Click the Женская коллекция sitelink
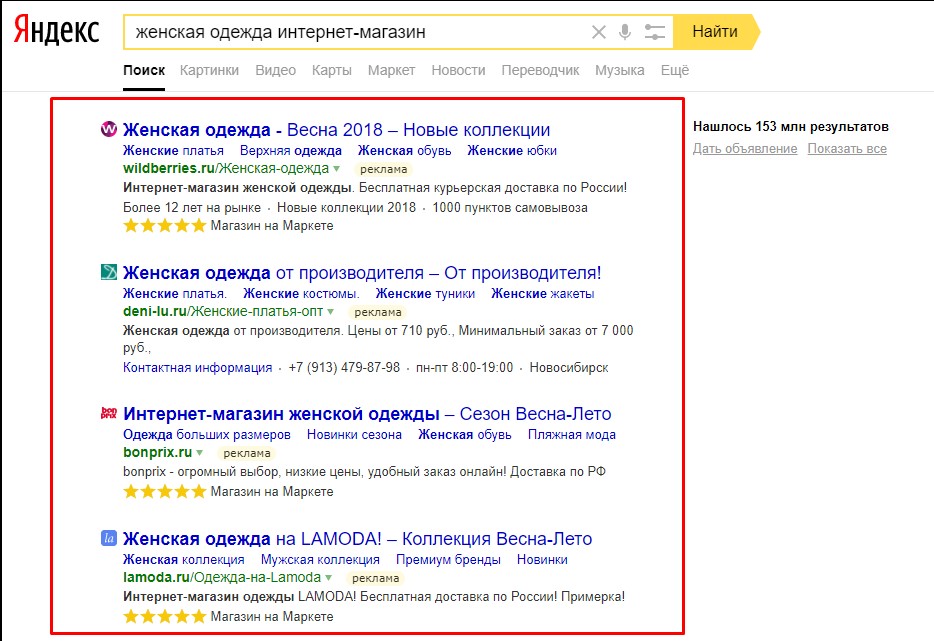 [x=183, y=560]
